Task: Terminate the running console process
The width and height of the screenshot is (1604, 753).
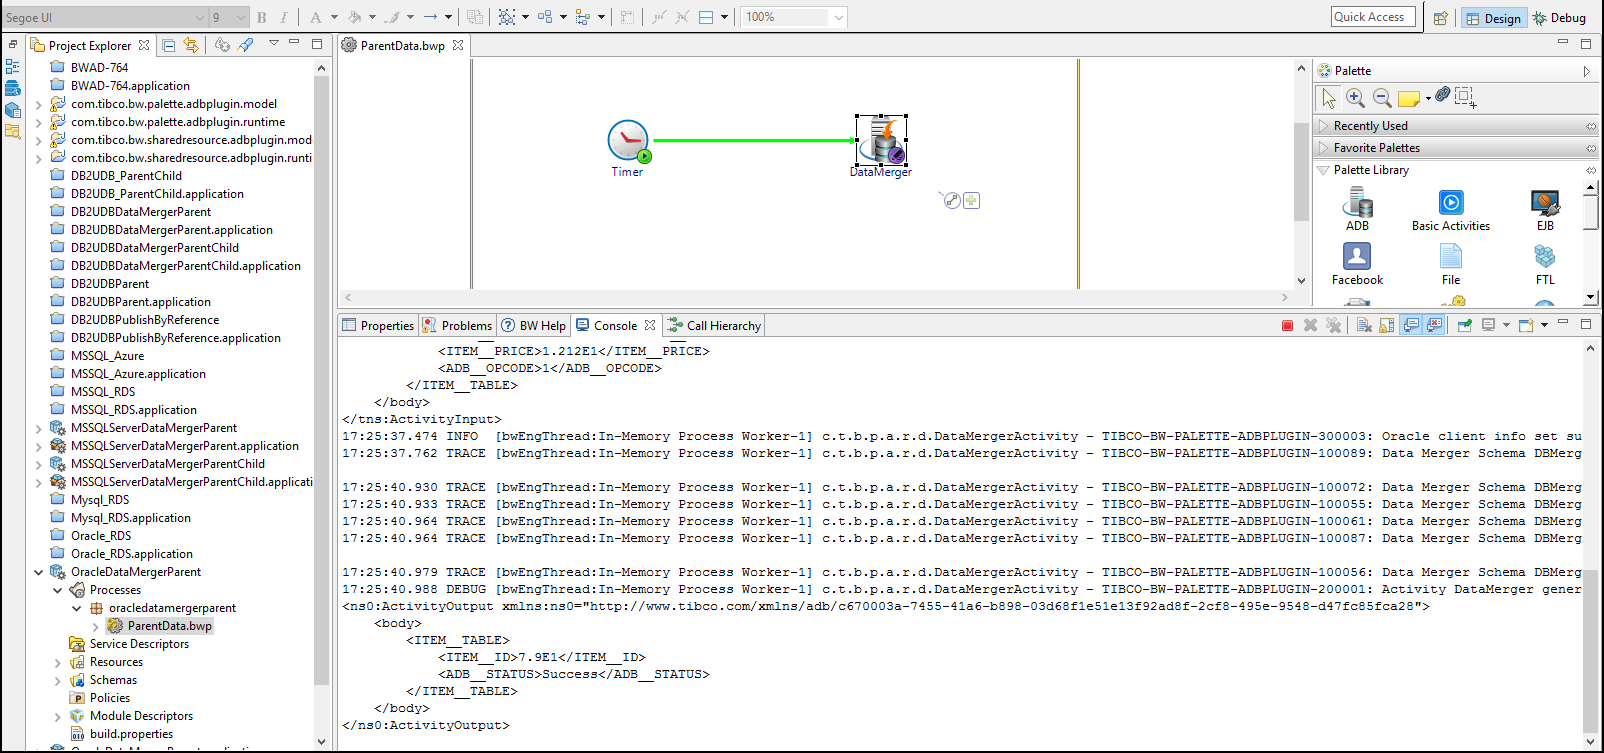Action: (1287, 326)
